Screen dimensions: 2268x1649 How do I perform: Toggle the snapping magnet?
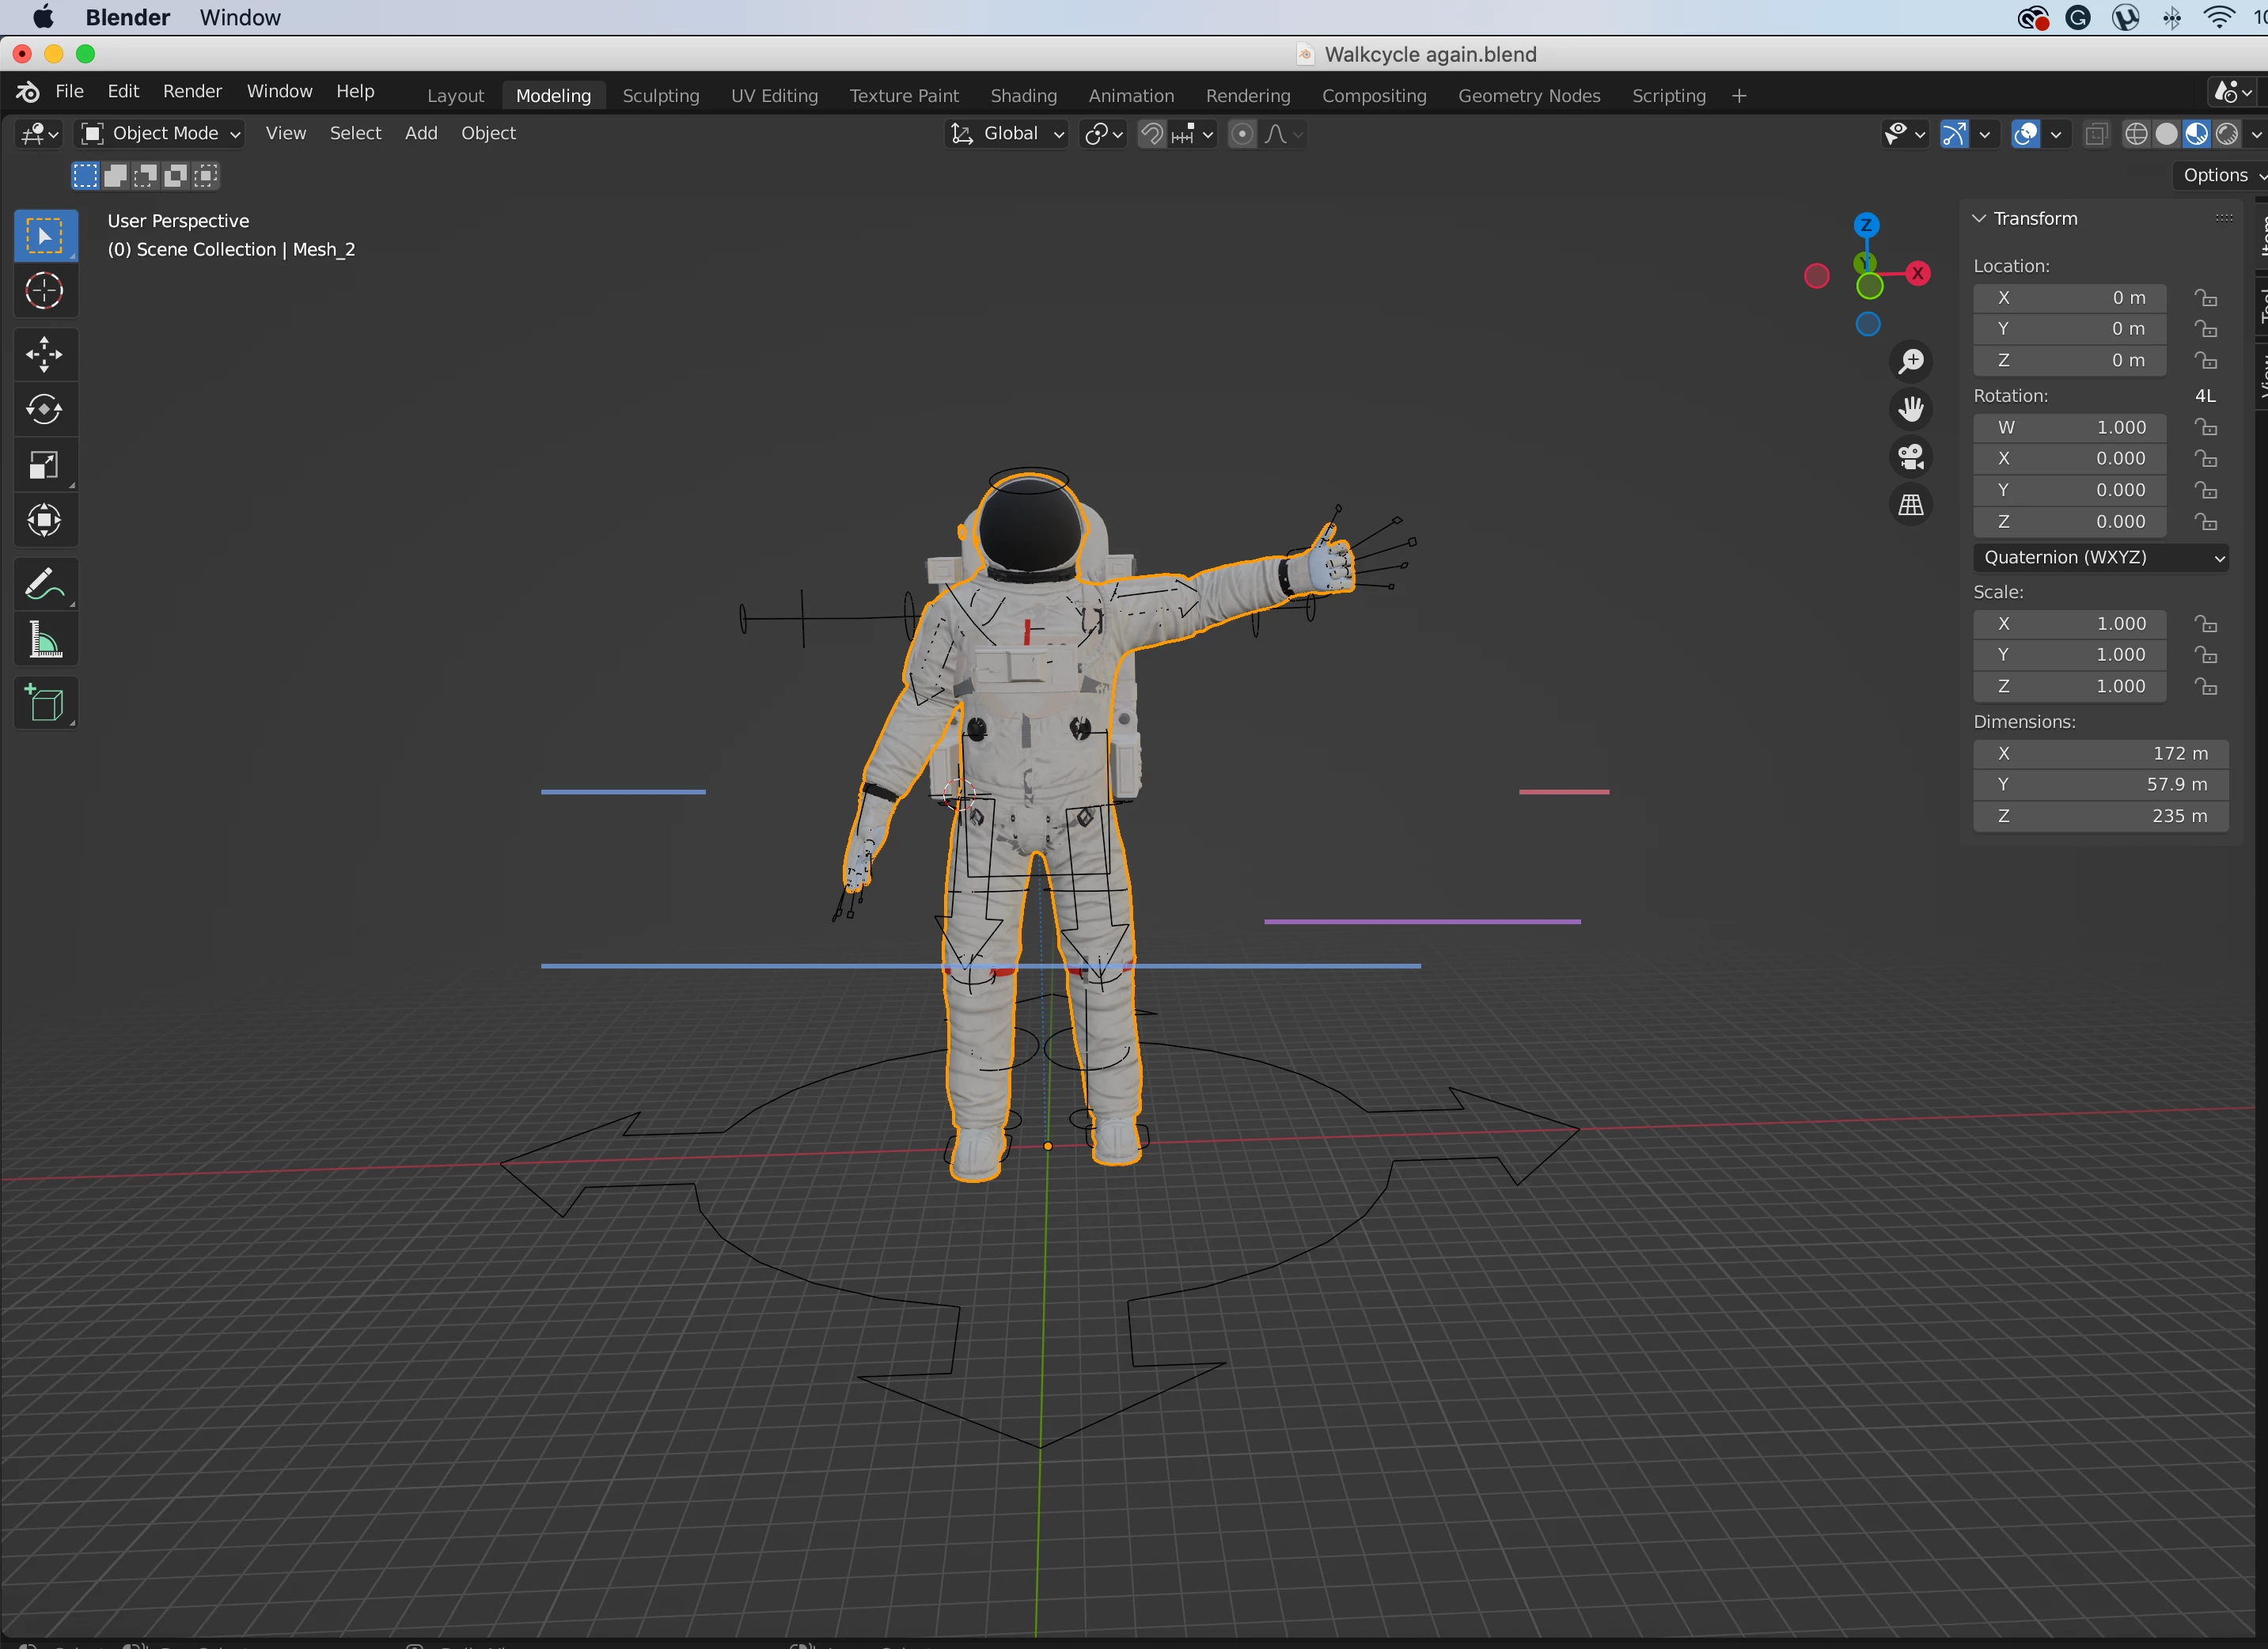(x=1151, y=134)
